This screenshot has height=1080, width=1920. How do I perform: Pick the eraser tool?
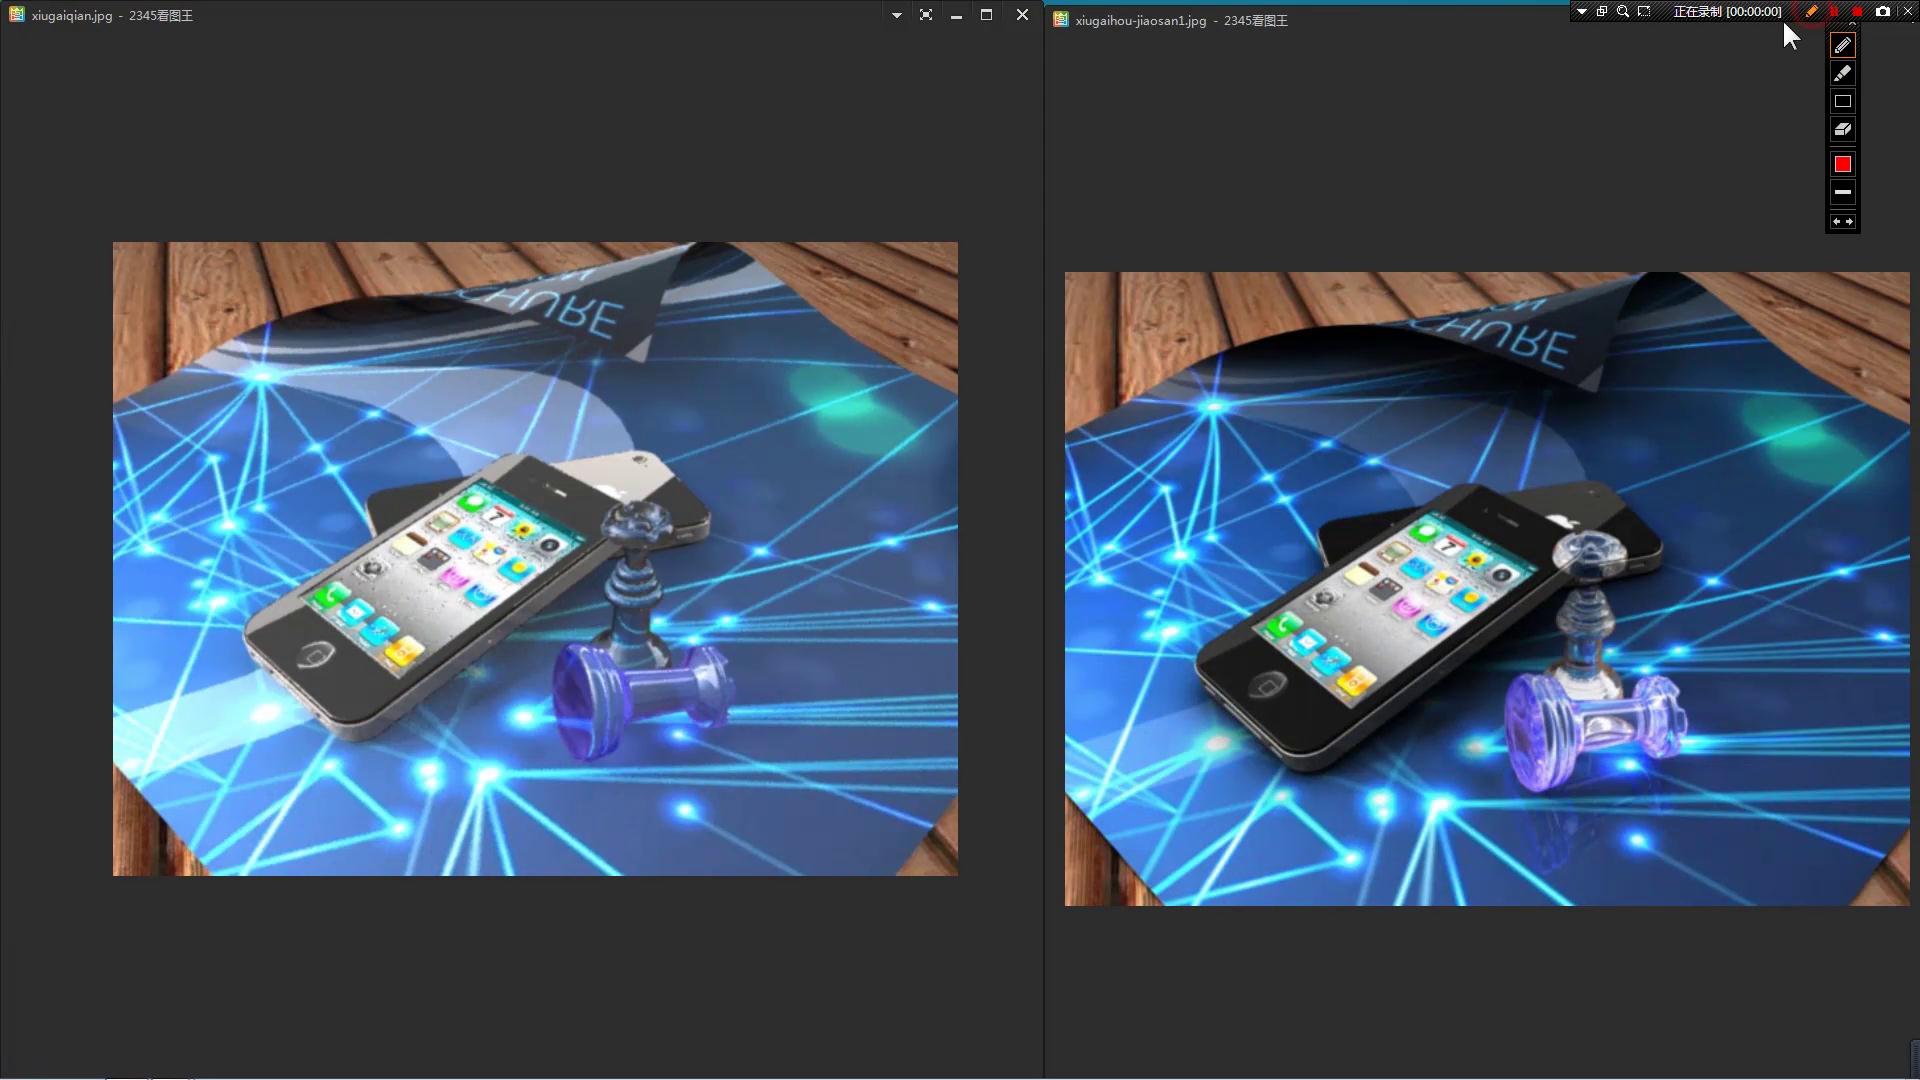1843,129
